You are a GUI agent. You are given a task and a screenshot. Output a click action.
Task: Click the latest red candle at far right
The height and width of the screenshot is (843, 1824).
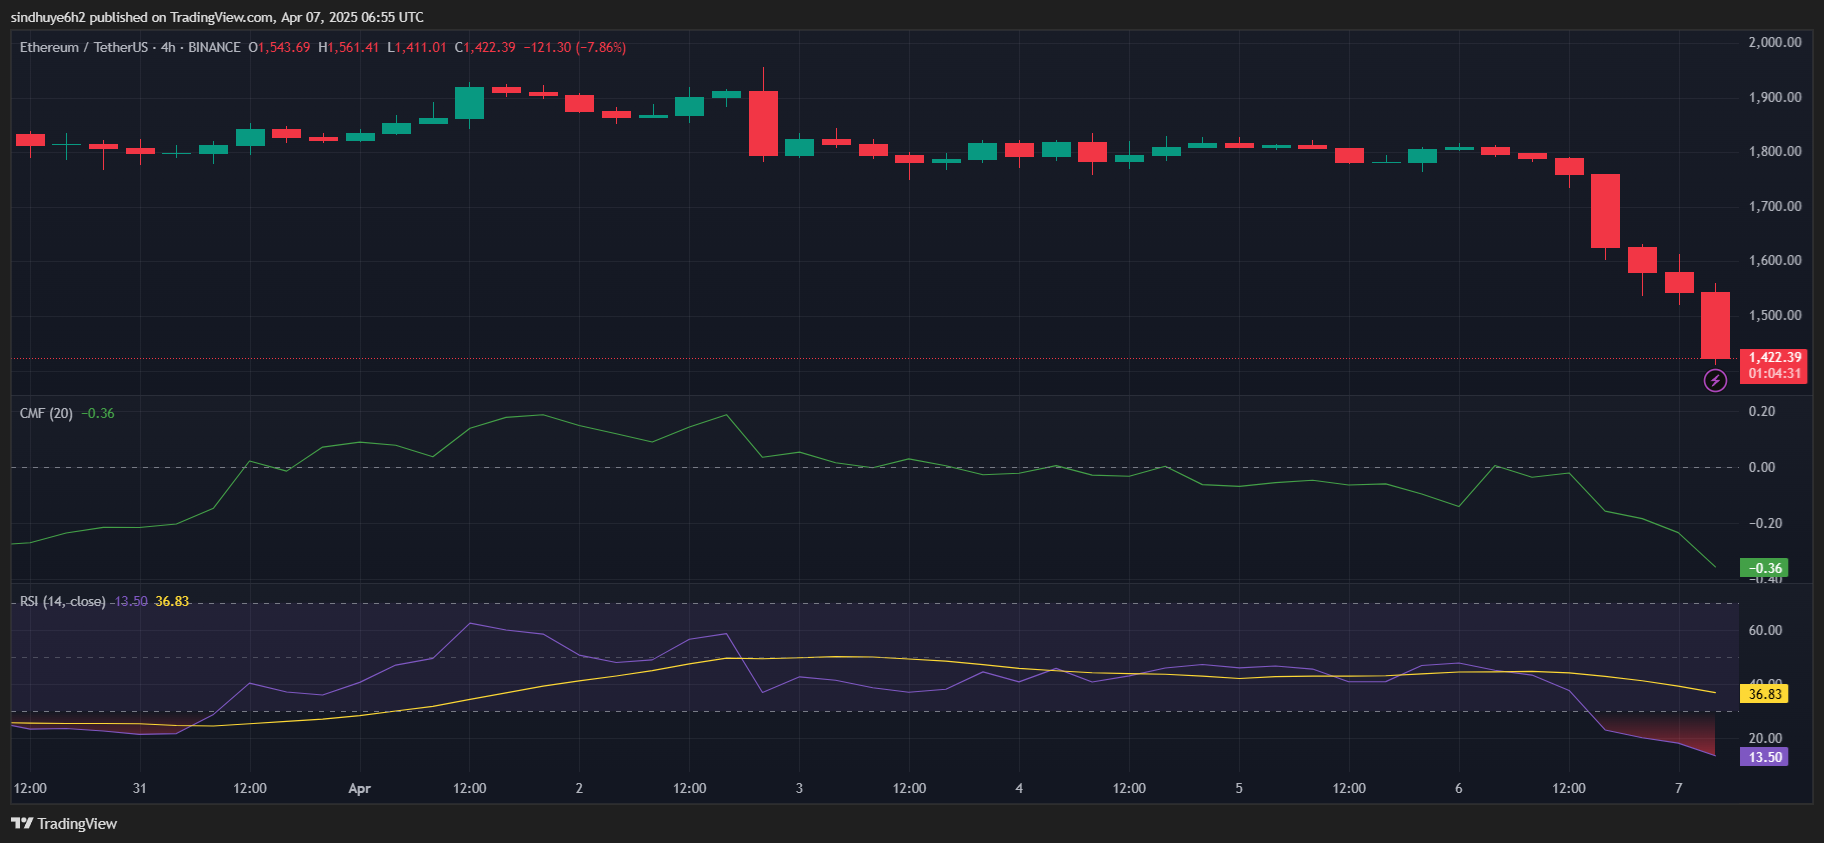tap(1715, 325)
